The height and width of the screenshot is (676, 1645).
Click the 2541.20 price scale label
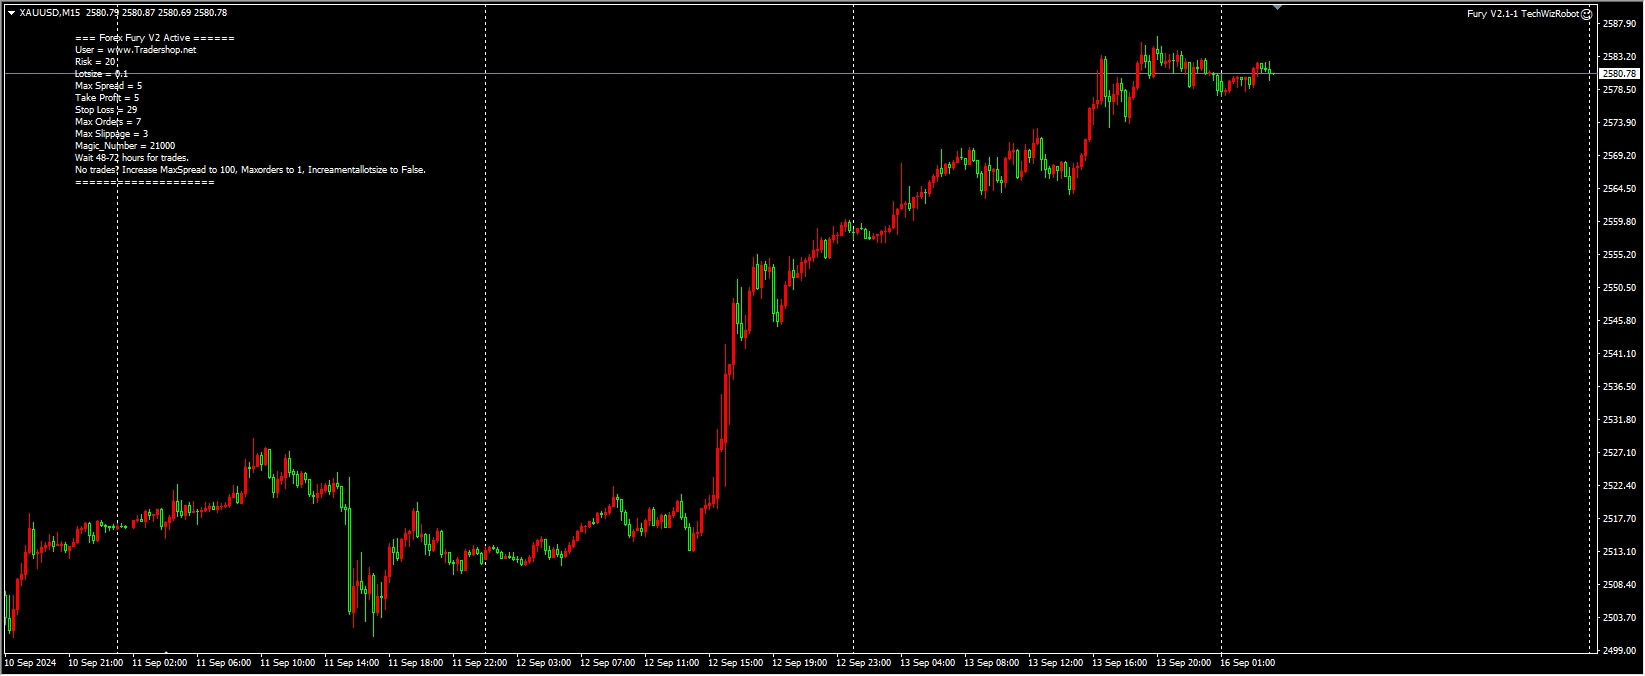1619,354
